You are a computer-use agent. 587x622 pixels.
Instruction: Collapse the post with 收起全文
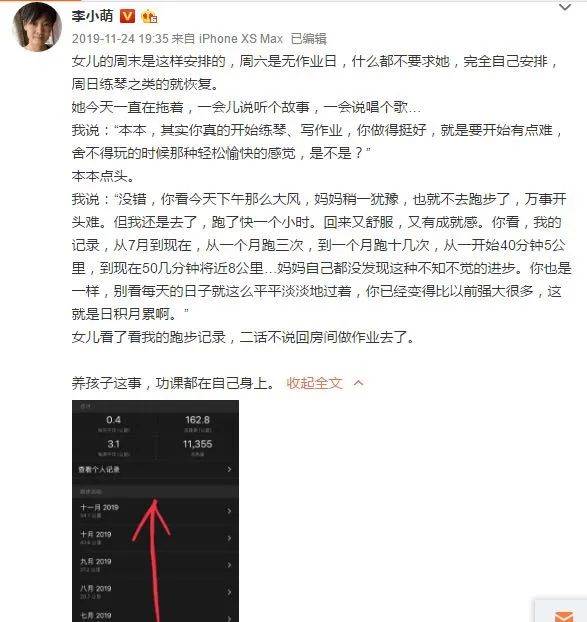314,383
